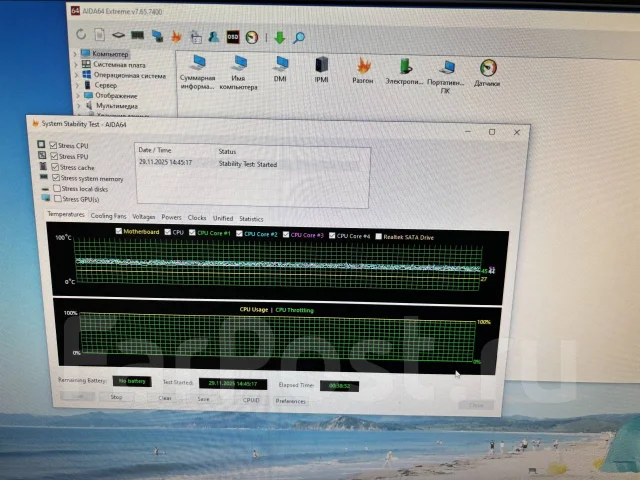Select Системная плата label in tree
The height and width of the screenshot is (480, 640).
tap(119, 64)
